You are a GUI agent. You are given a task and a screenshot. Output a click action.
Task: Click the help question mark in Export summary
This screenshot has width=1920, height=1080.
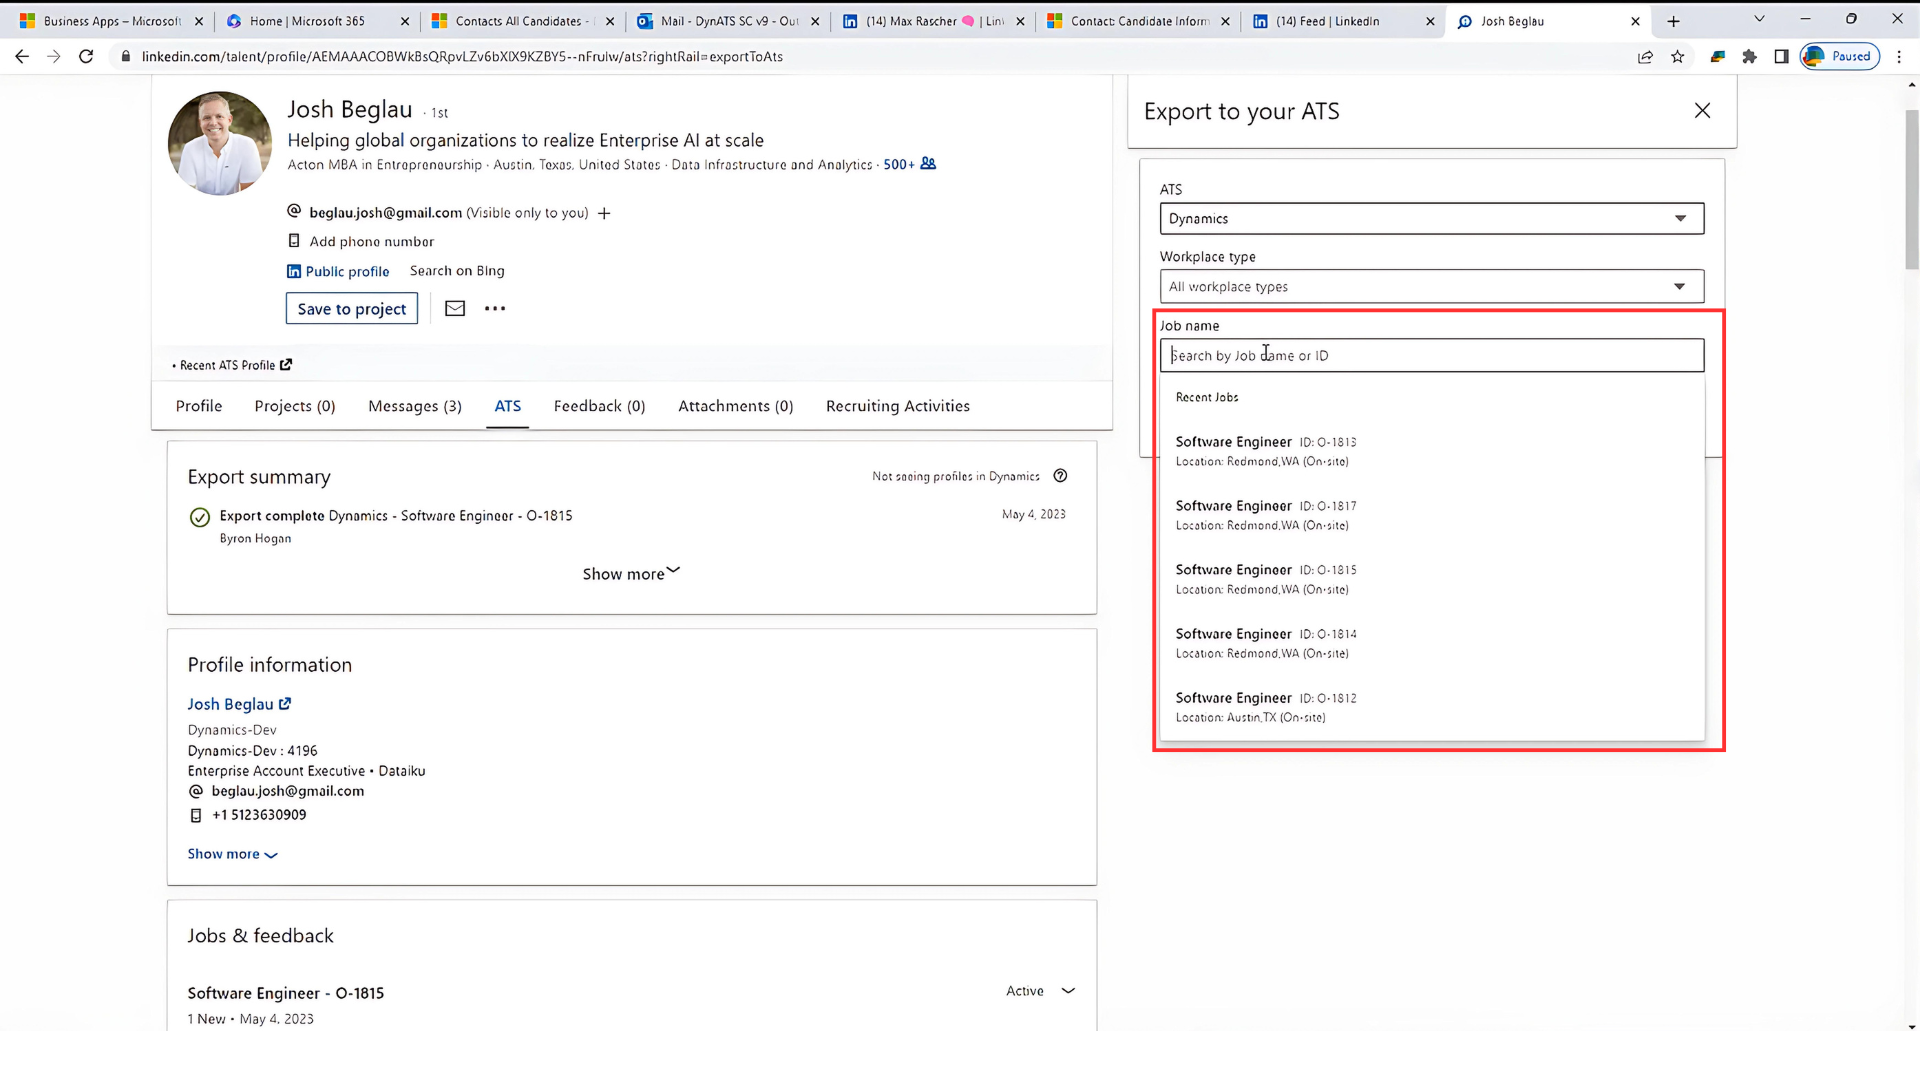tap(1060, 476)
